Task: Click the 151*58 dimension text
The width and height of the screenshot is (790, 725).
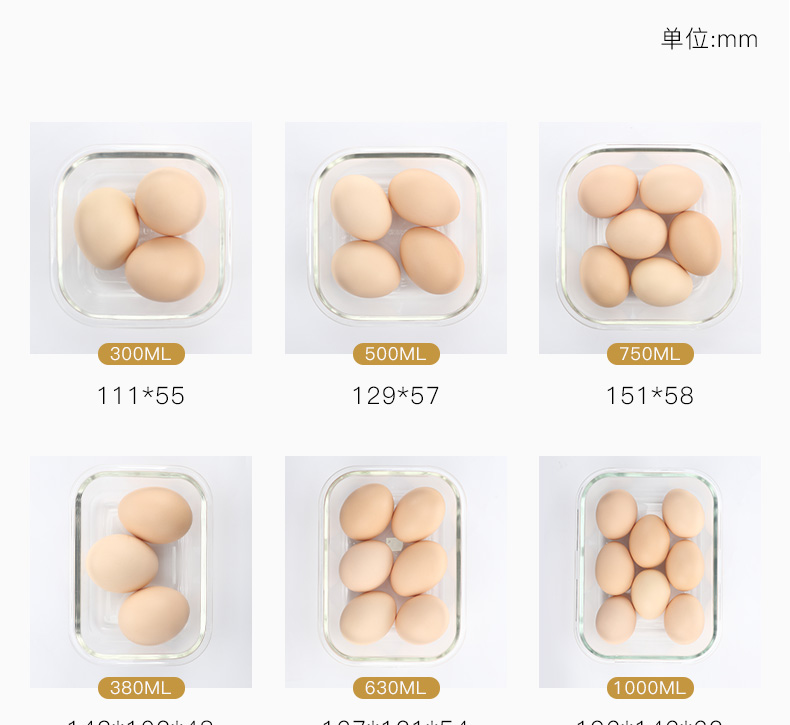Action: (x=650, y=396)
